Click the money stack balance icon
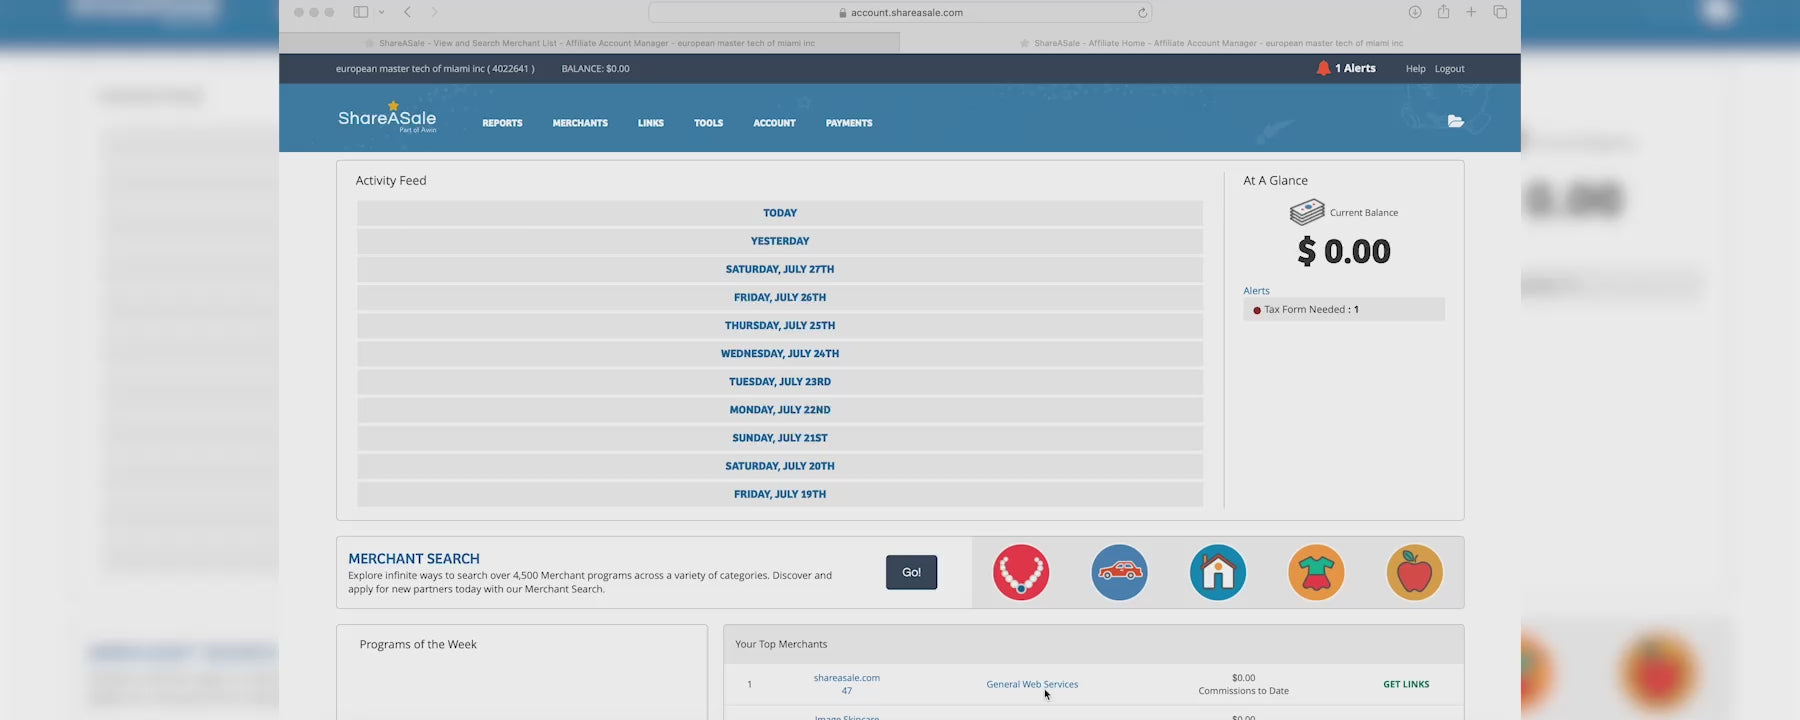This screenshot has width=1800, height=720. point(1307,212)
